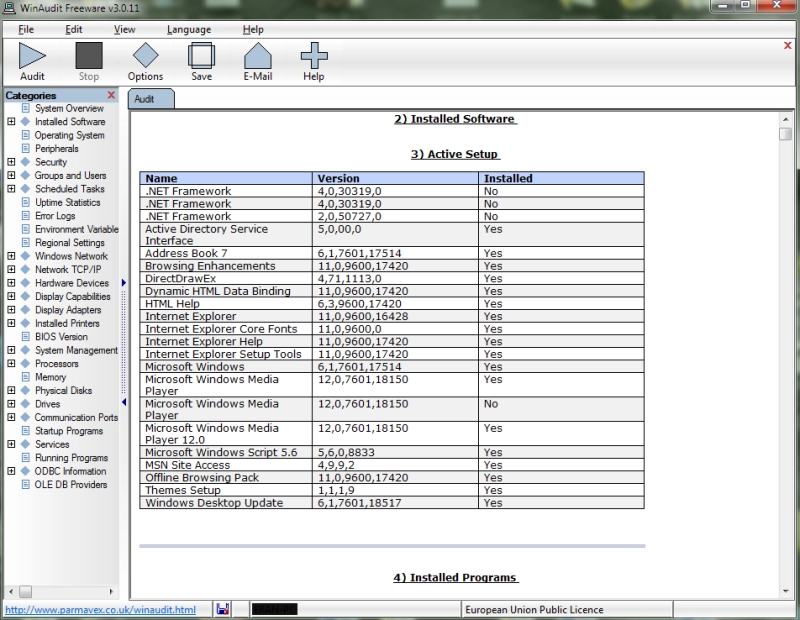Click the Name column header

pos(226,178)
